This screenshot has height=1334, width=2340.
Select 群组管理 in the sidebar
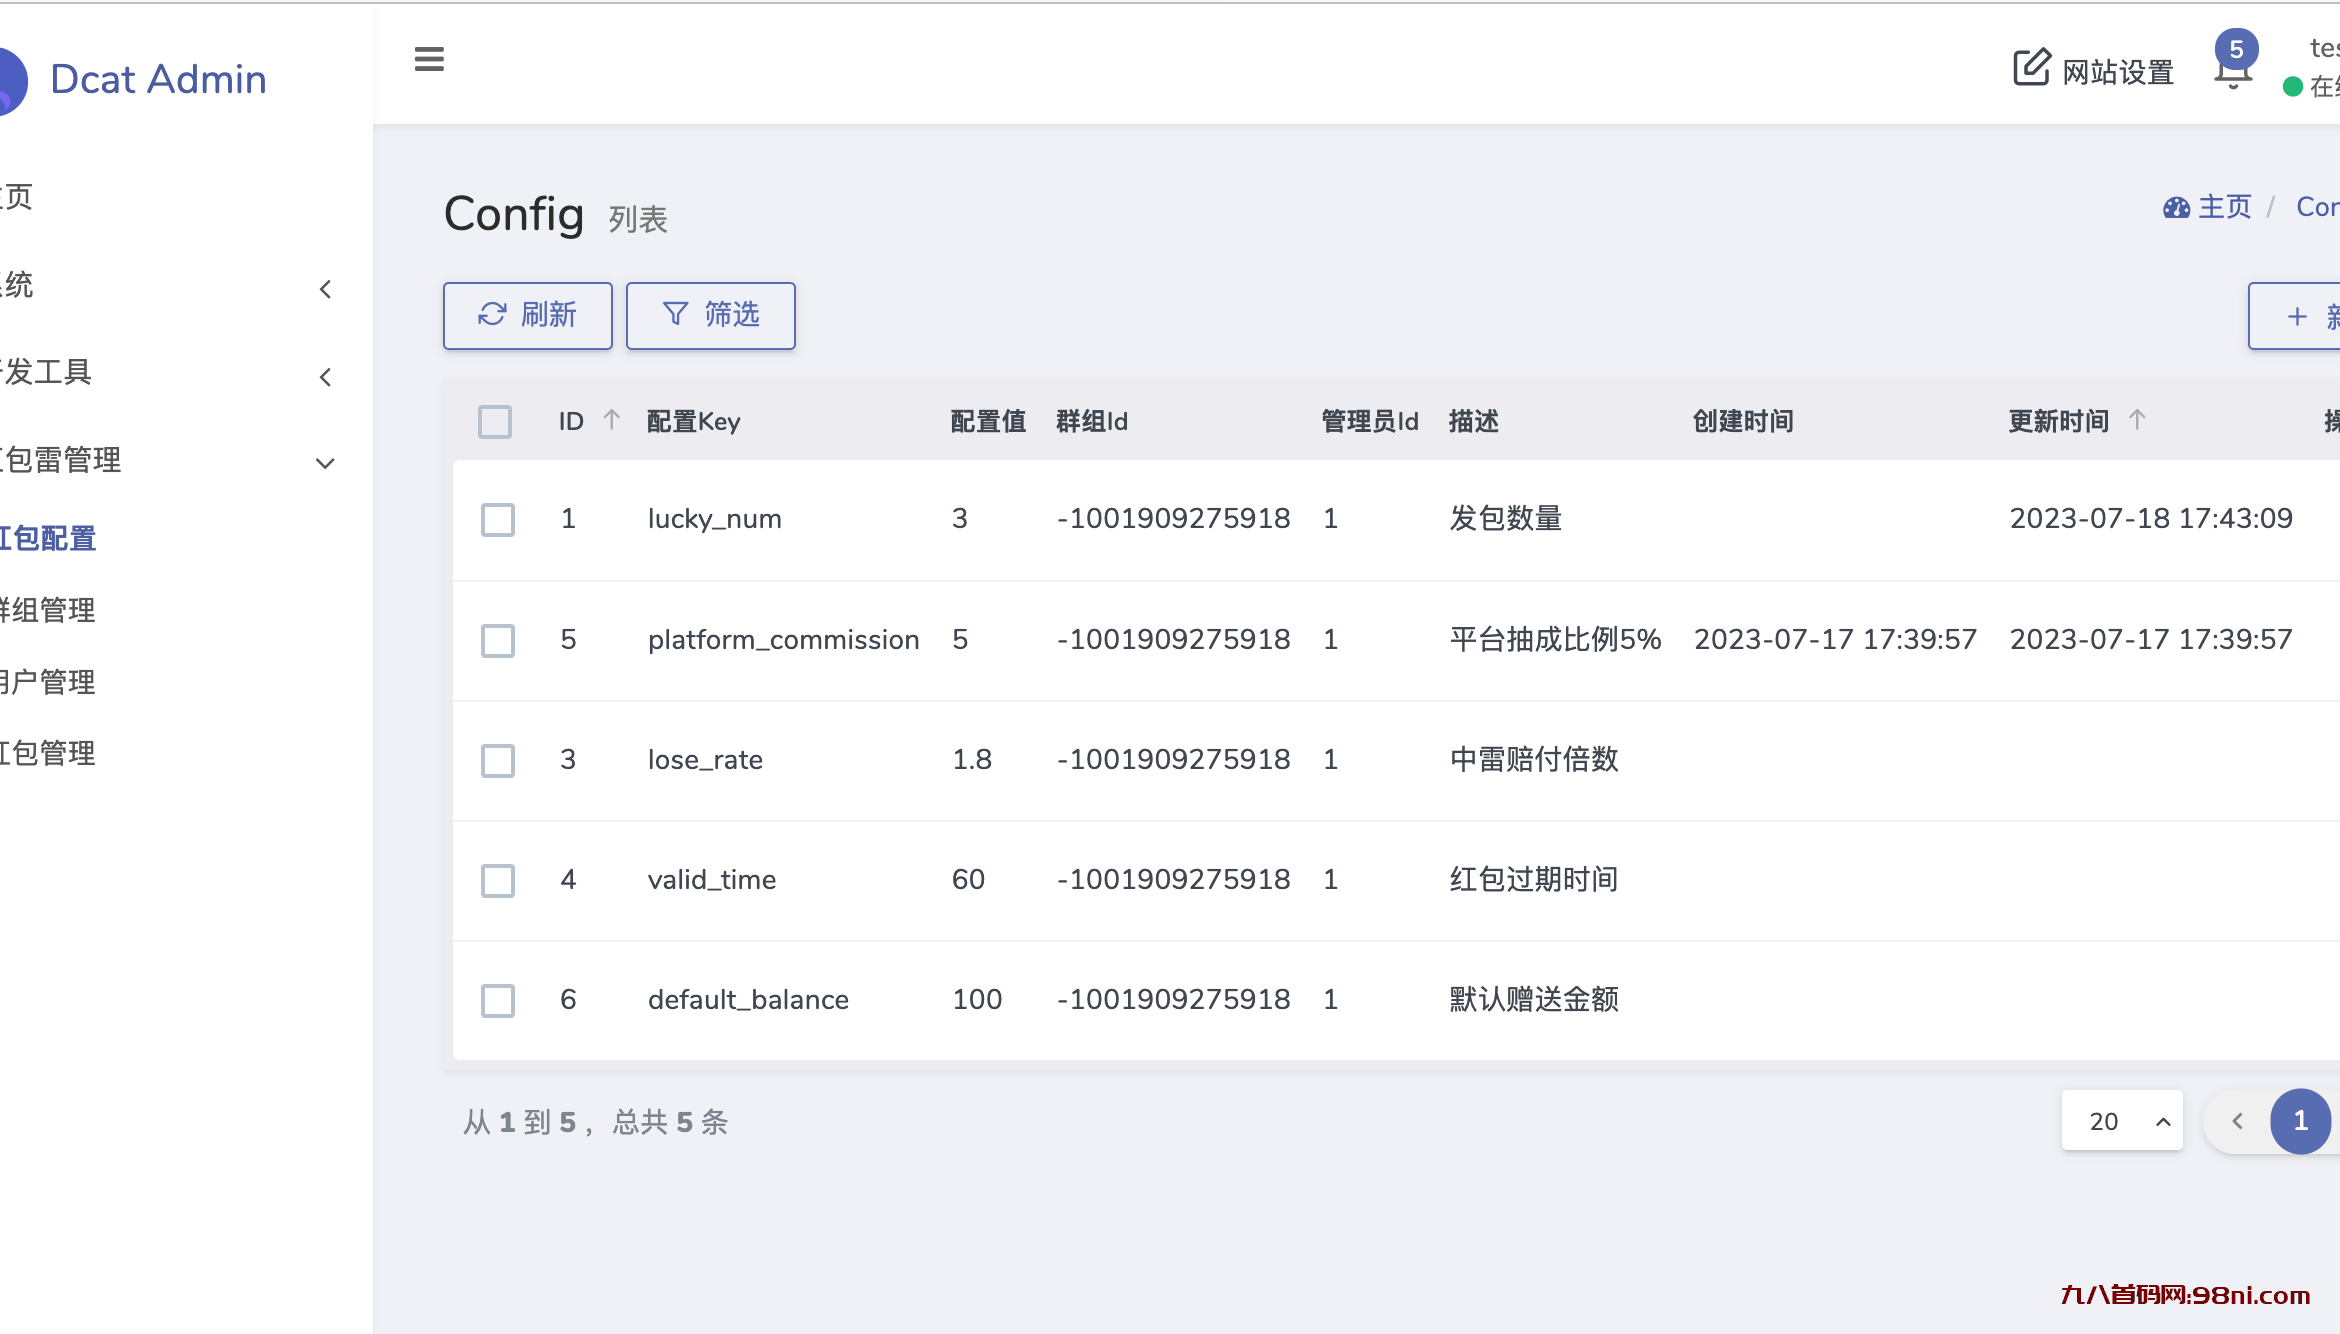(47, 610)
